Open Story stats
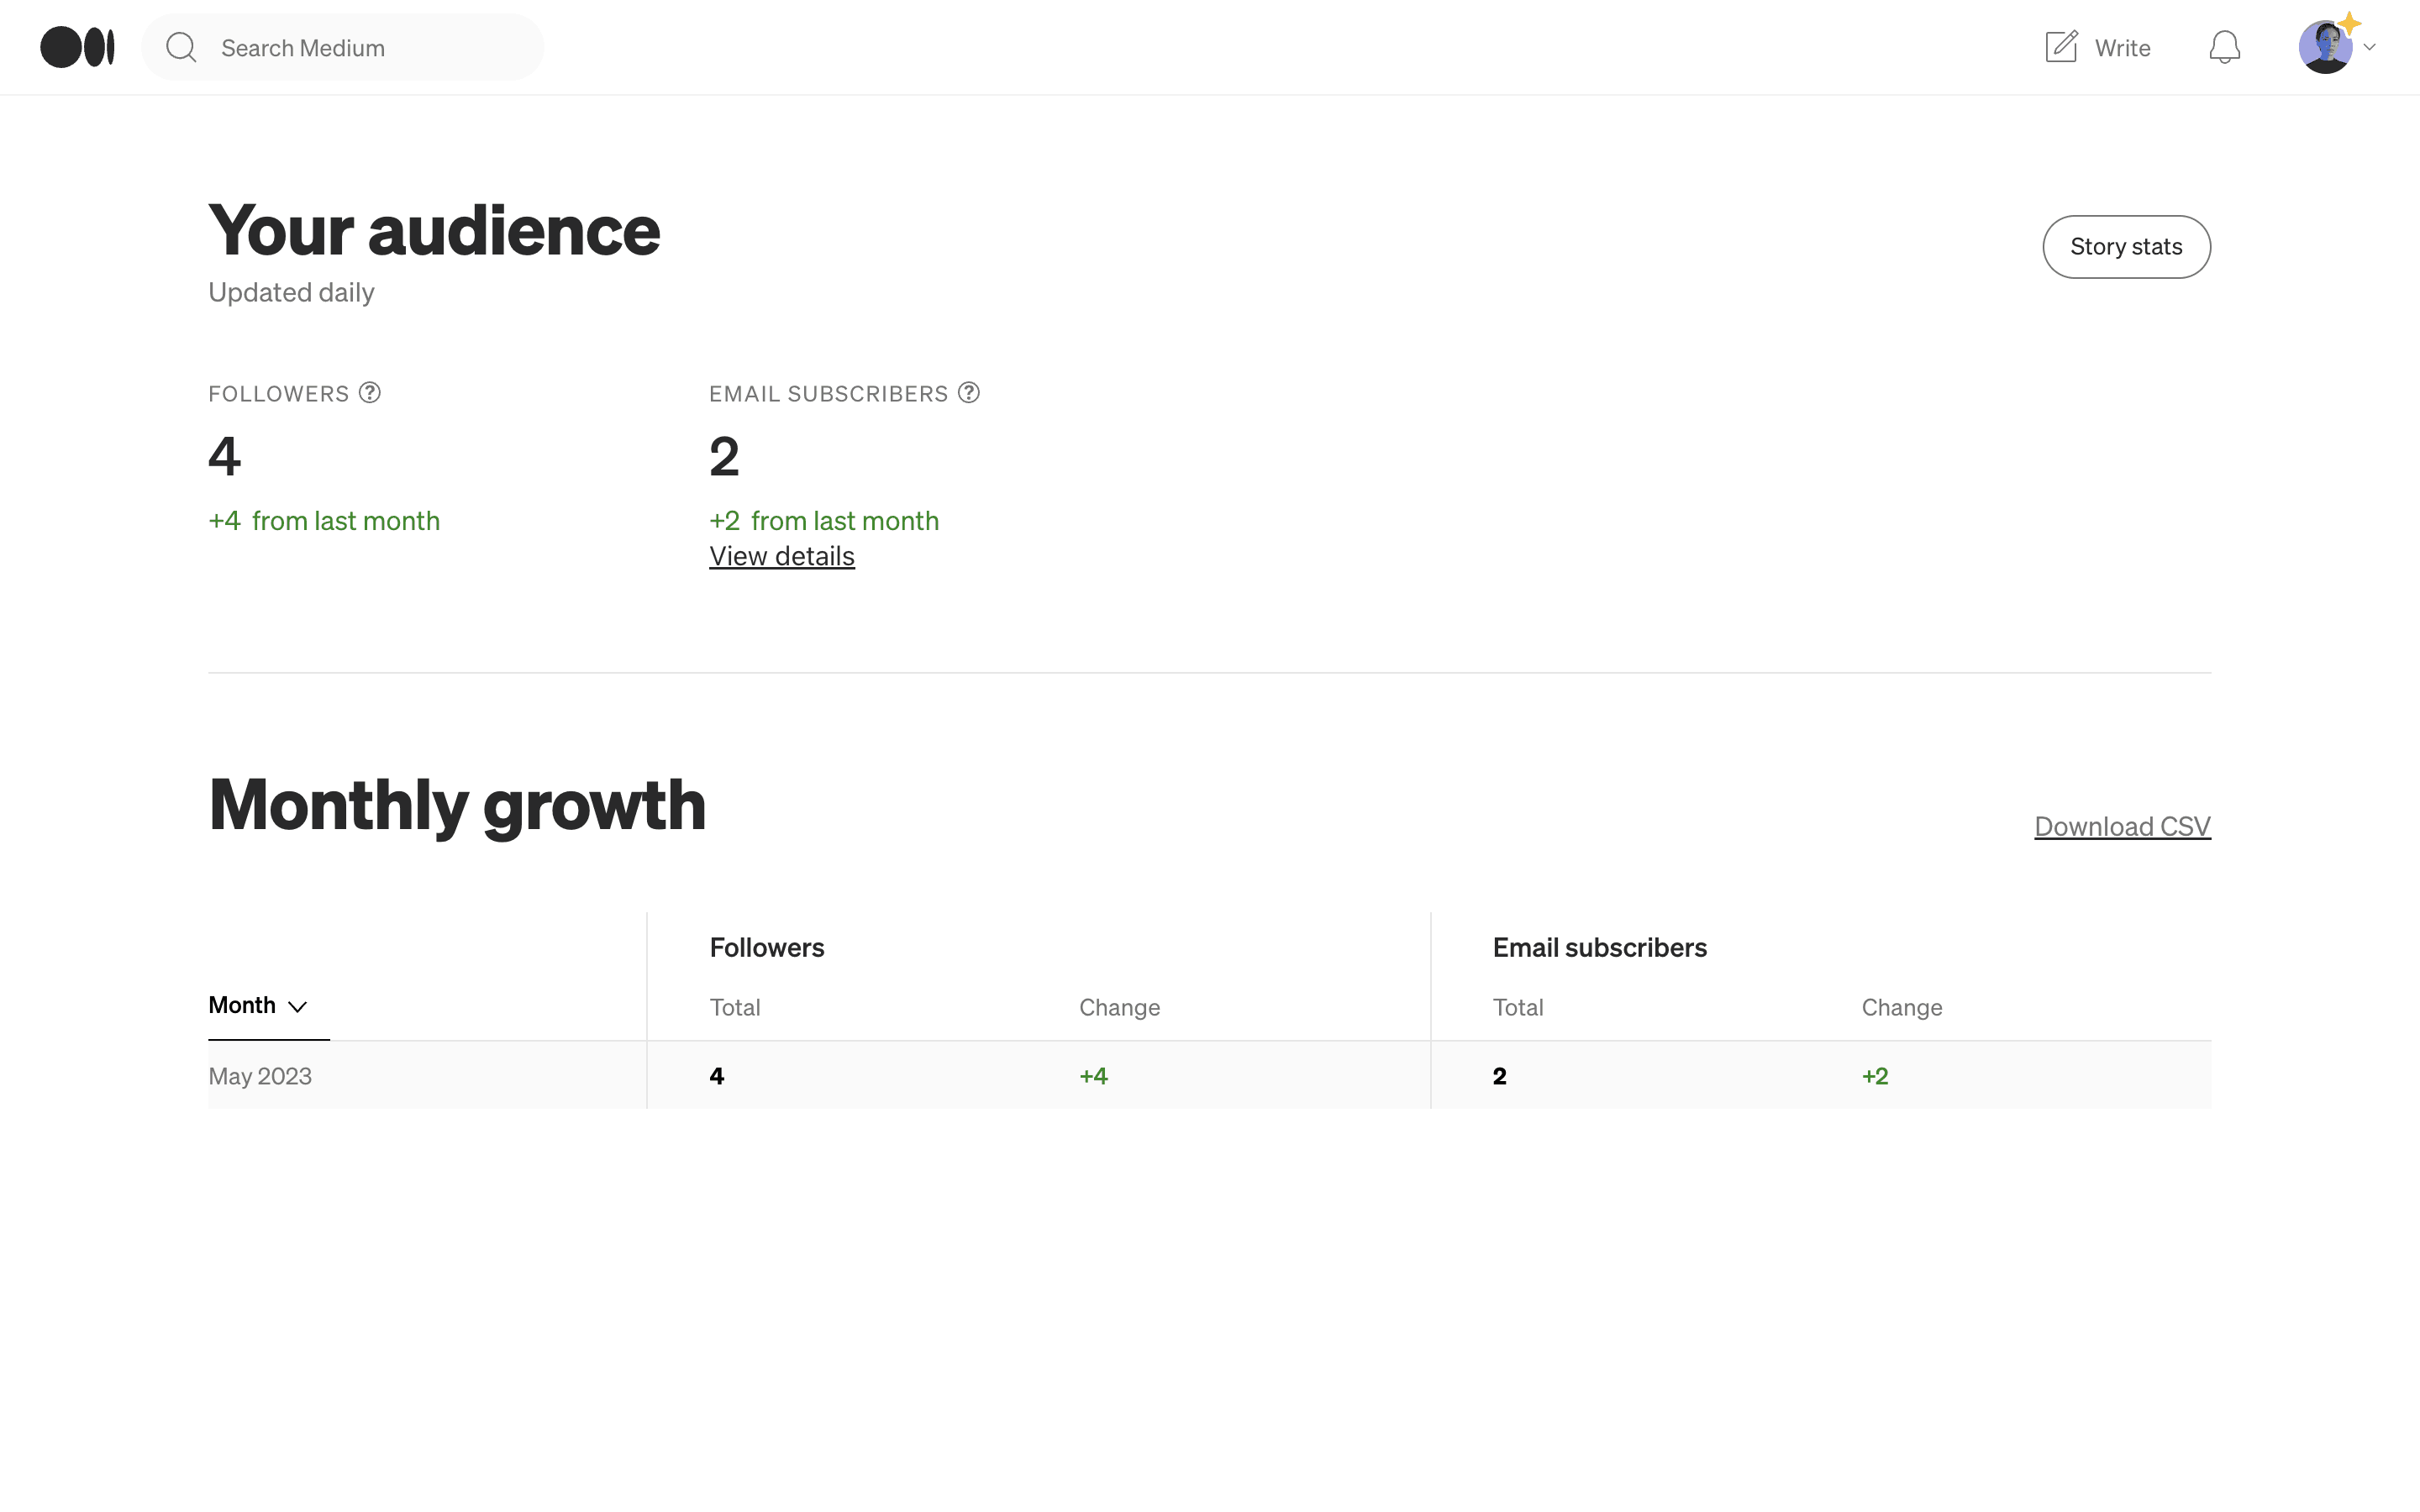The image size is (2420, 1512). (2126, 247)
